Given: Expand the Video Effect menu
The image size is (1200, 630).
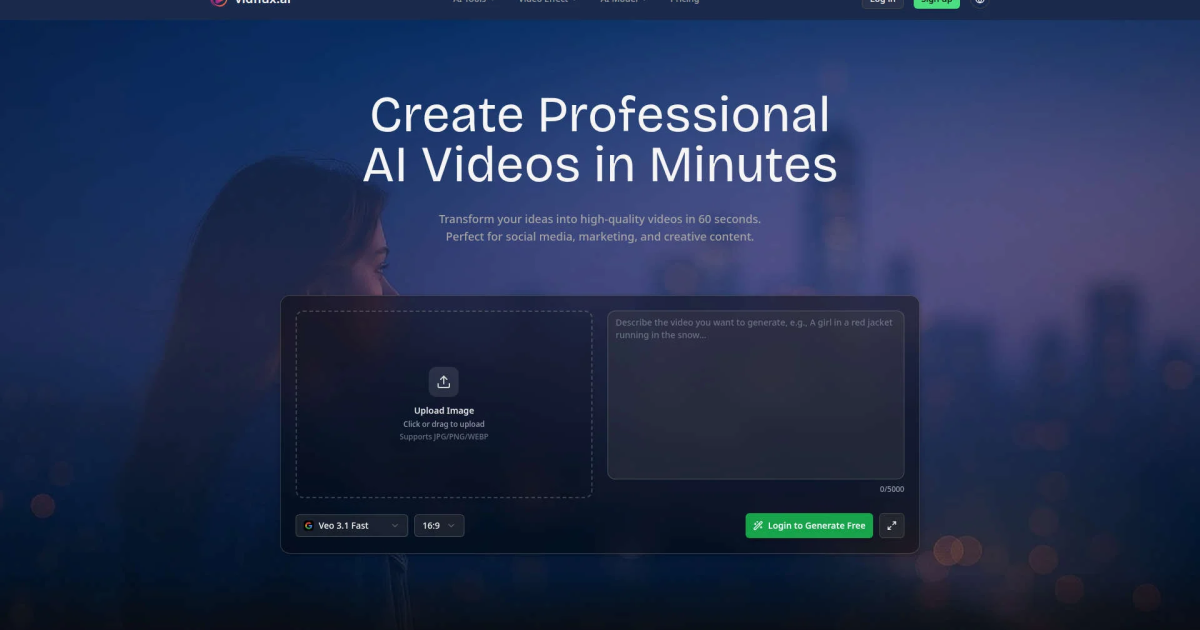Looking at the screenshot, I should pos(547,2).
